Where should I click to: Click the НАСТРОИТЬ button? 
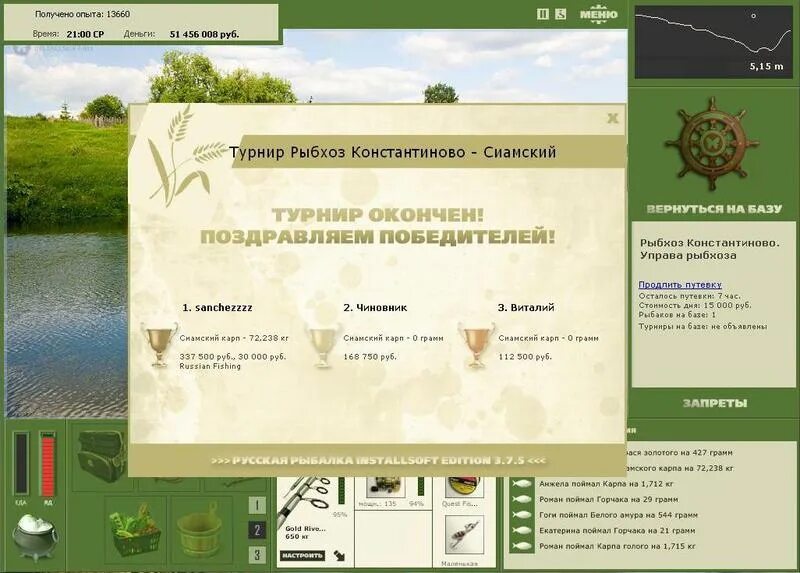[x=302, y=555]
